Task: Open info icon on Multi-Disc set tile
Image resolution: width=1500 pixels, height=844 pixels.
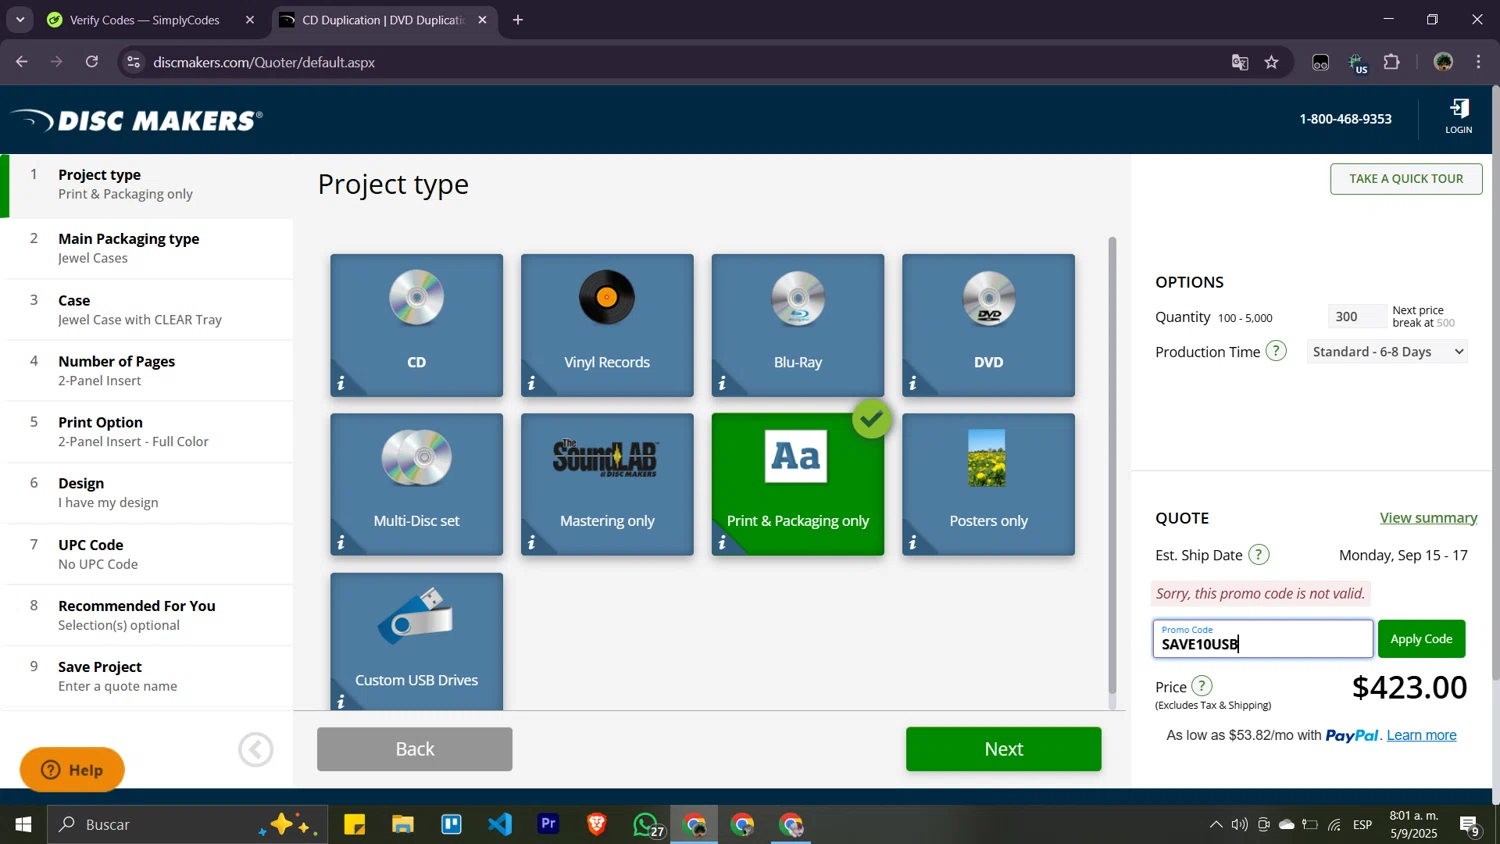Action: coord(341,543)
